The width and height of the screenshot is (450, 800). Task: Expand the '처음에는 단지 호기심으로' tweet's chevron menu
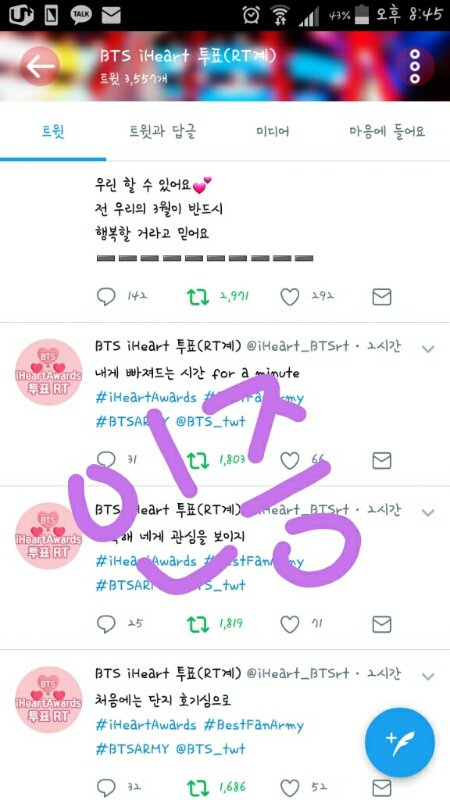tap(428, 677)
